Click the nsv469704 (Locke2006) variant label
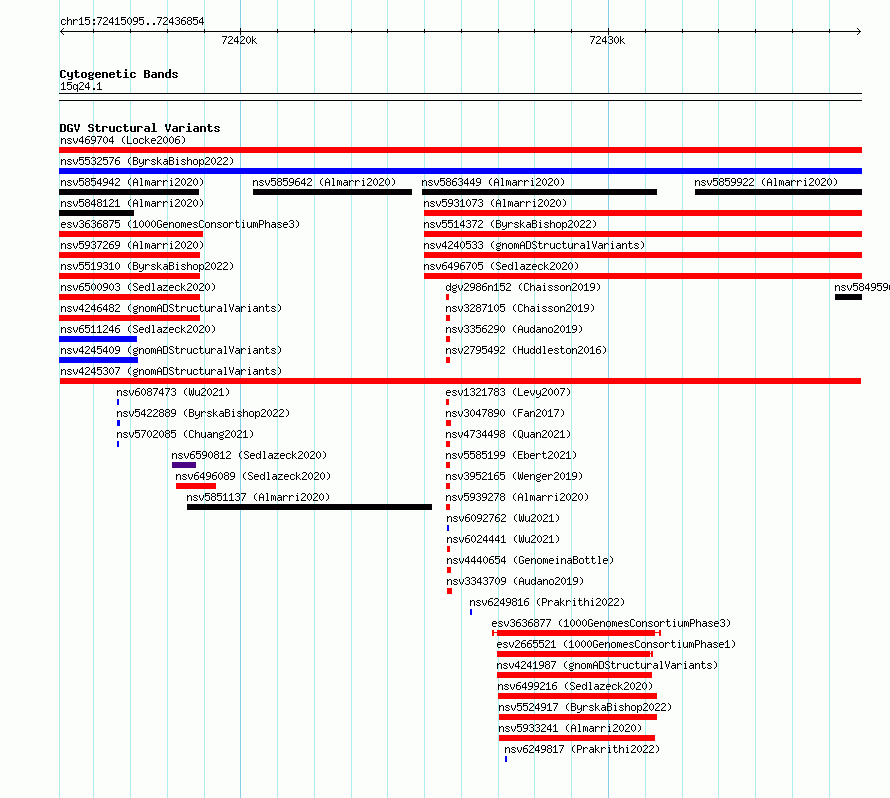The height and width of the screenshot is (798, 890). click(x=123, y=140)
